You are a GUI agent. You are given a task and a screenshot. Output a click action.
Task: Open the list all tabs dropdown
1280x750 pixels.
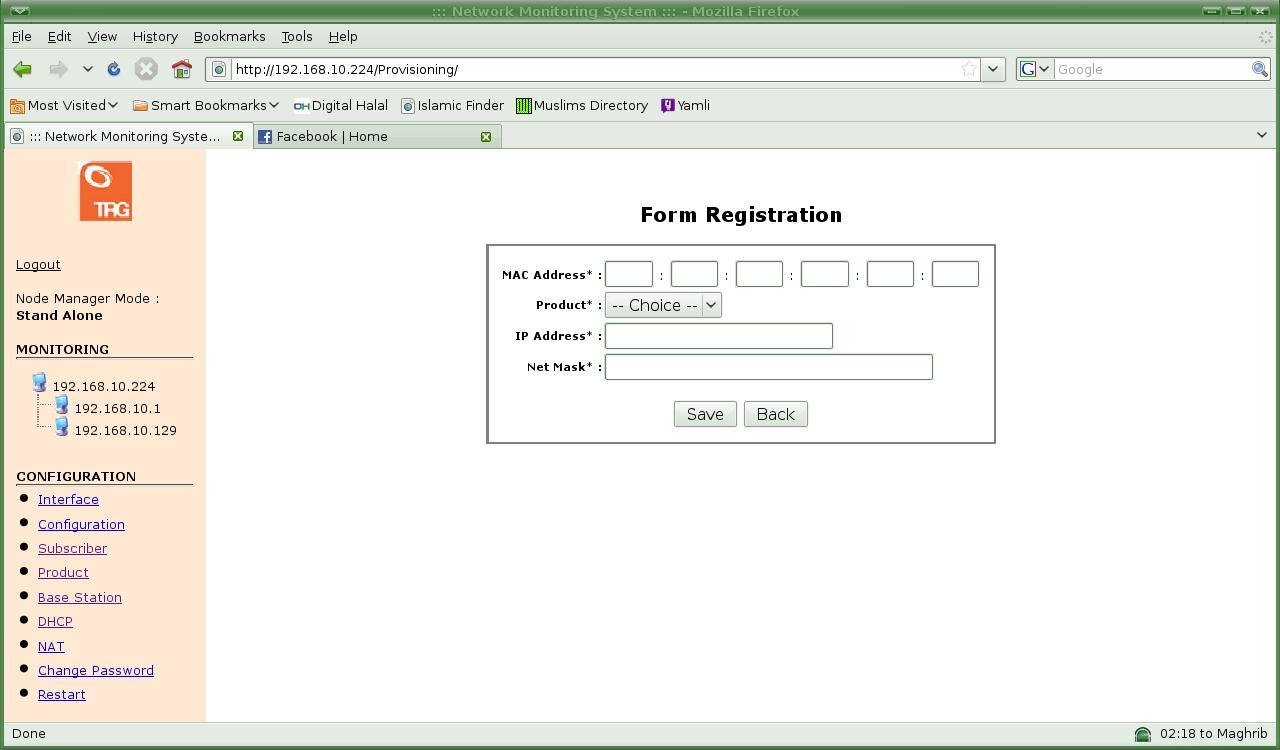click(x=1261, y=135)
